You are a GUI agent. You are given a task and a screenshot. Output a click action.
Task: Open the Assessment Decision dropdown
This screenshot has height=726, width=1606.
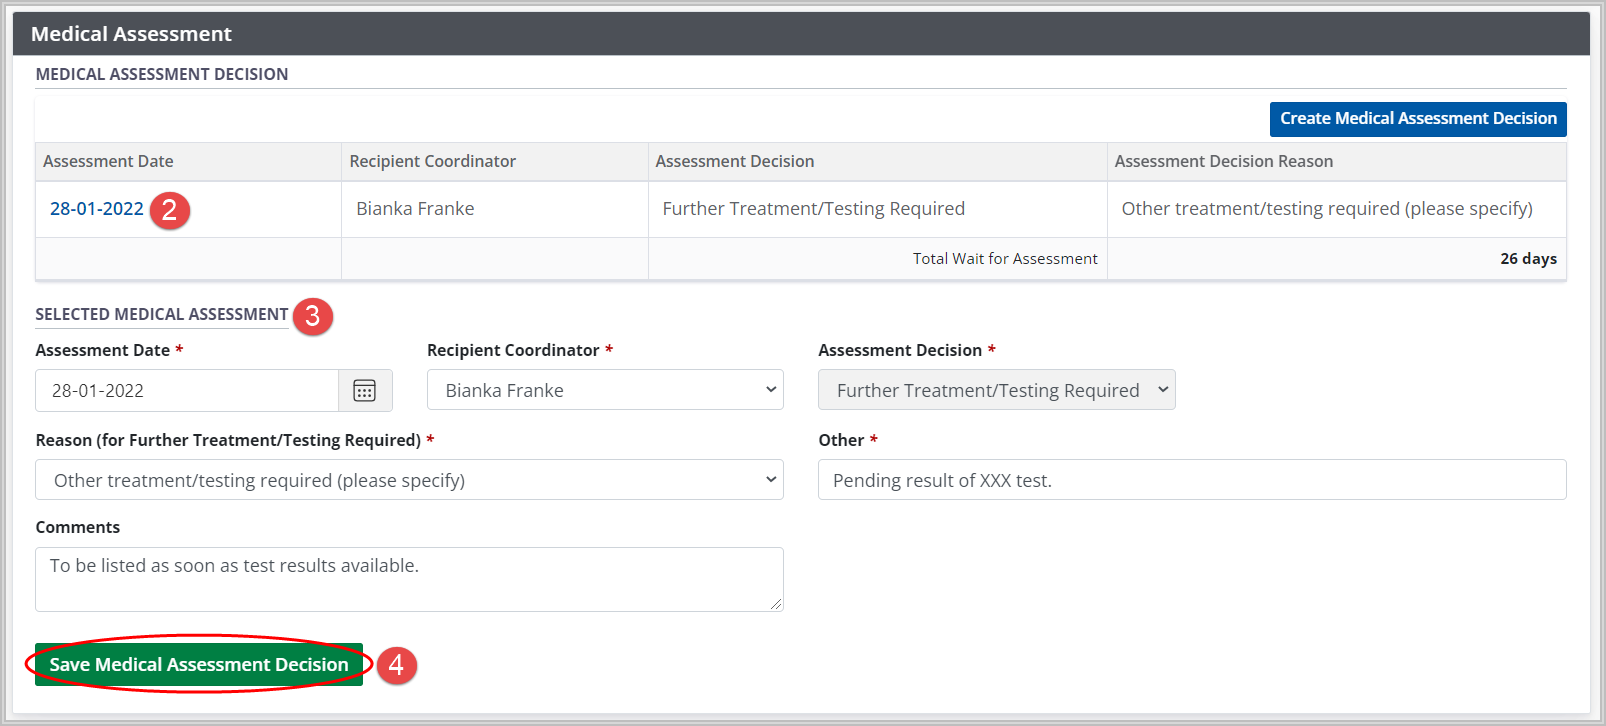[996, 390]
